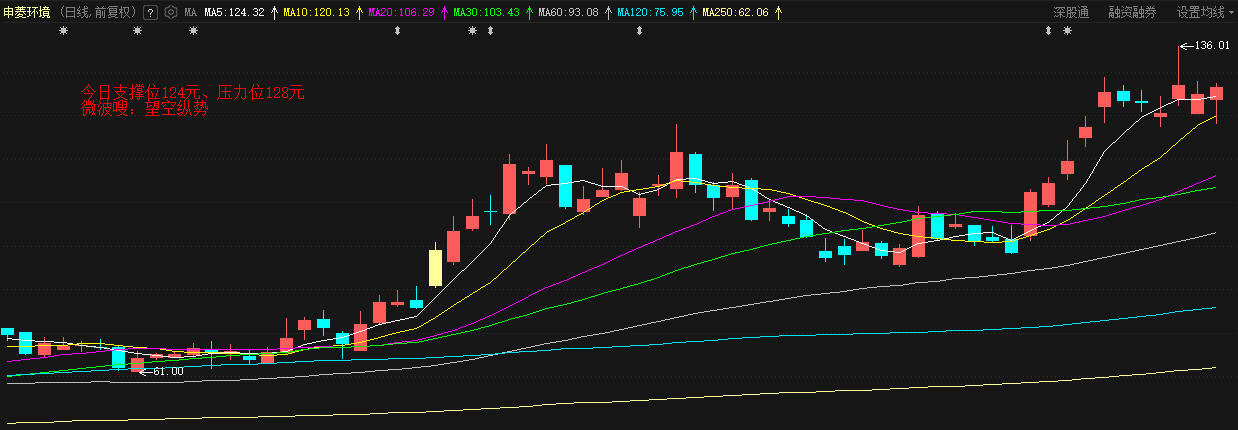Click the up arrow after MA250 value
Screen dimensions: 1238x430
pos(778,13)
